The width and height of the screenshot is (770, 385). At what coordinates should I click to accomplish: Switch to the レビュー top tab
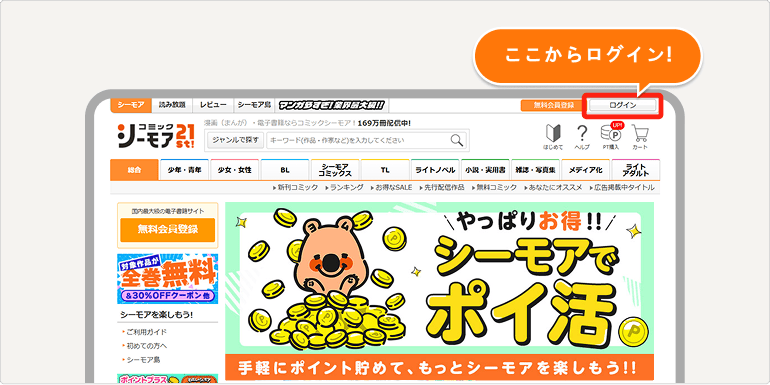coord(213,105)
